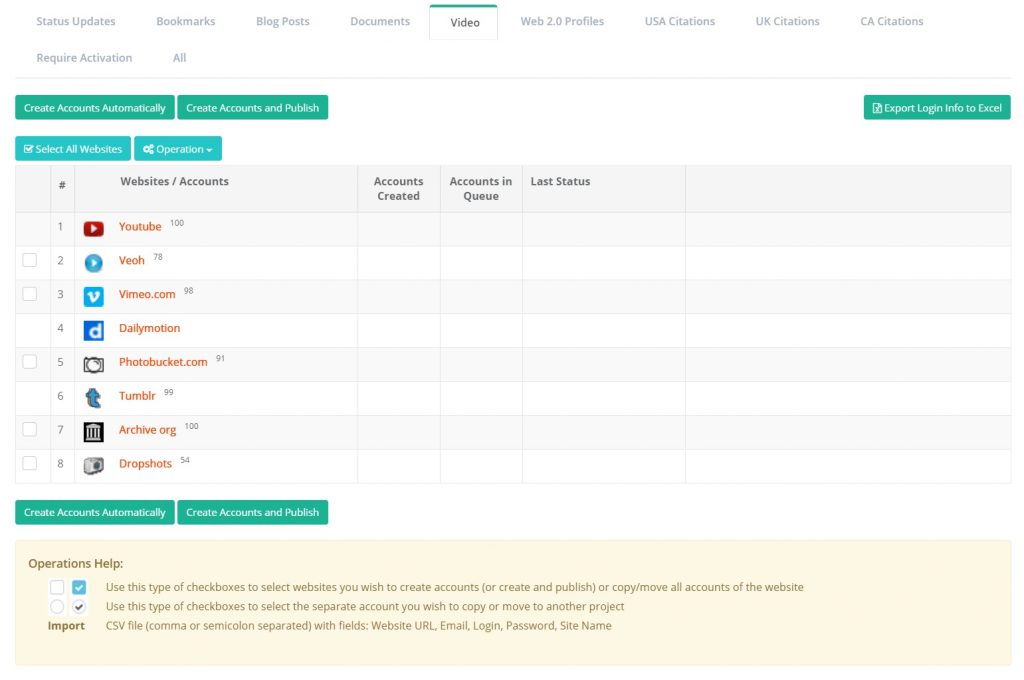Enable the Dropshots row checkbox
1024x680 pixels.
(x=30, y=463)
